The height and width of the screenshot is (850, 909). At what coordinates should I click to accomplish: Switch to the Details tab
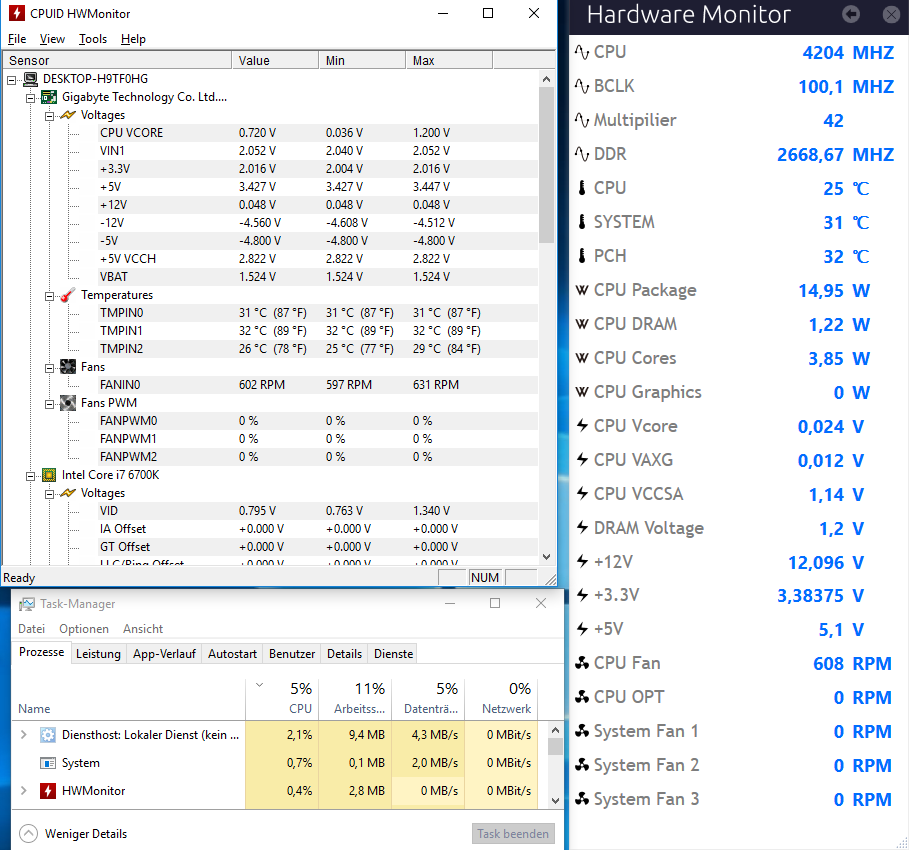click(344, 654)
